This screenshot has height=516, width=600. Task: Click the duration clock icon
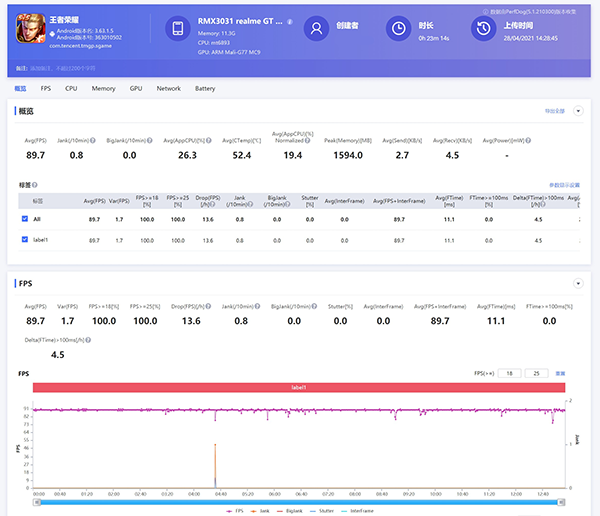(x=398, y=30)
